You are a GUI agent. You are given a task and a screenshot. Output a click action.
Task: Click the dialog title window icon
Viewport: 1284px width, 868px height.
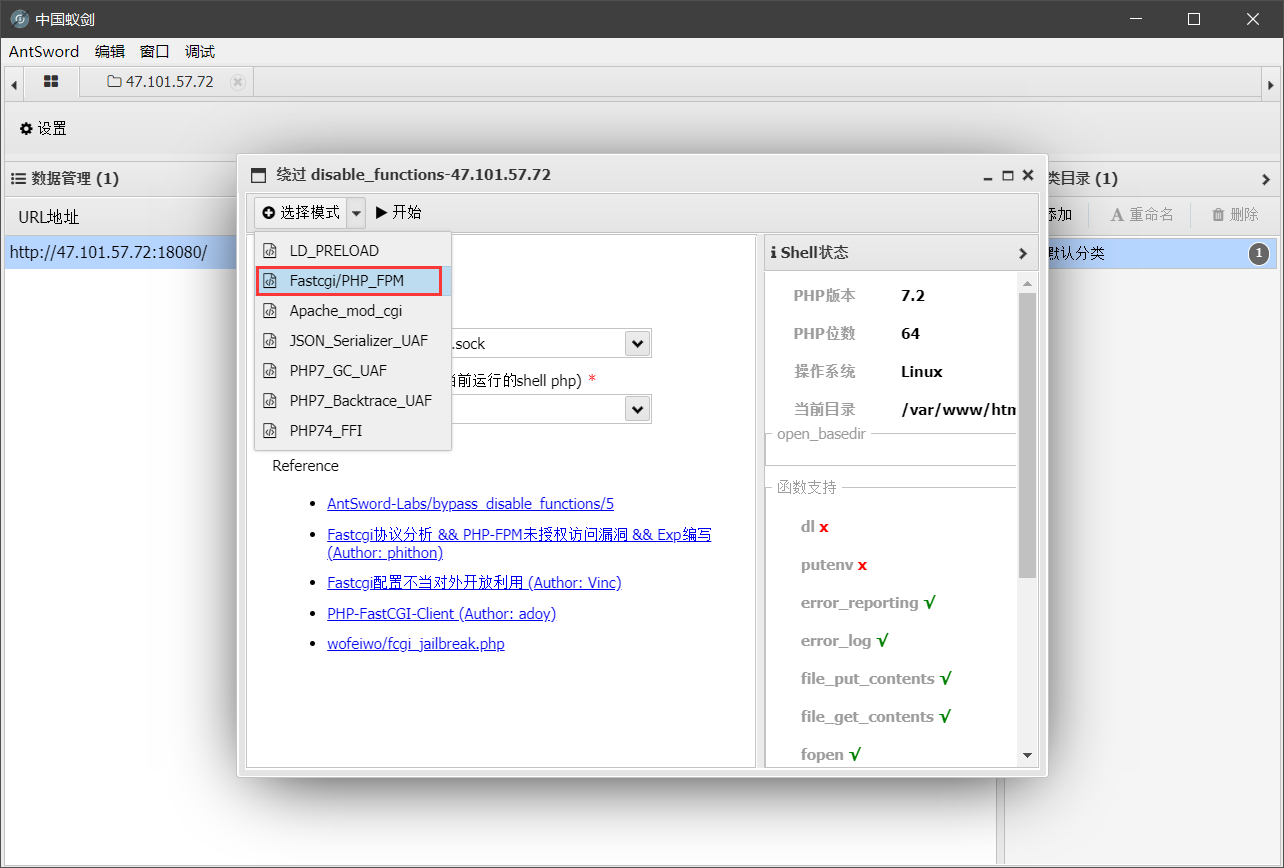[259, 175]
